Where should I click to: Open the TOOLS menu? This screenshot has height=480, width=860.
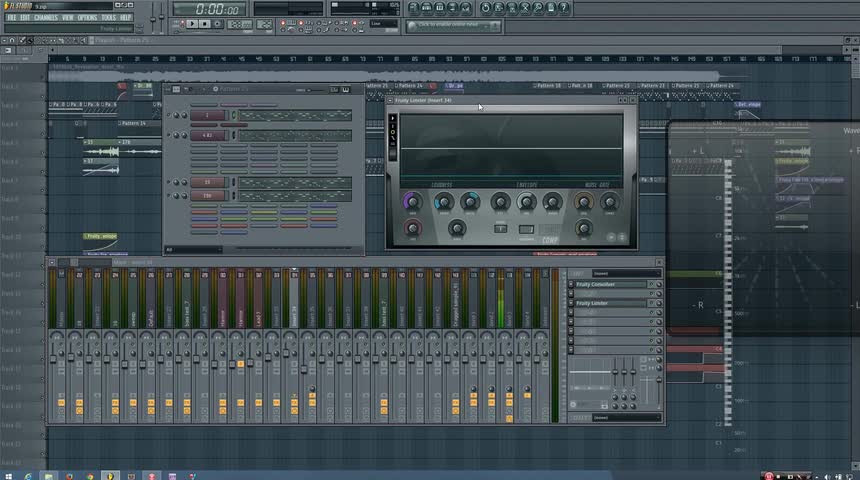click(109, 17)
